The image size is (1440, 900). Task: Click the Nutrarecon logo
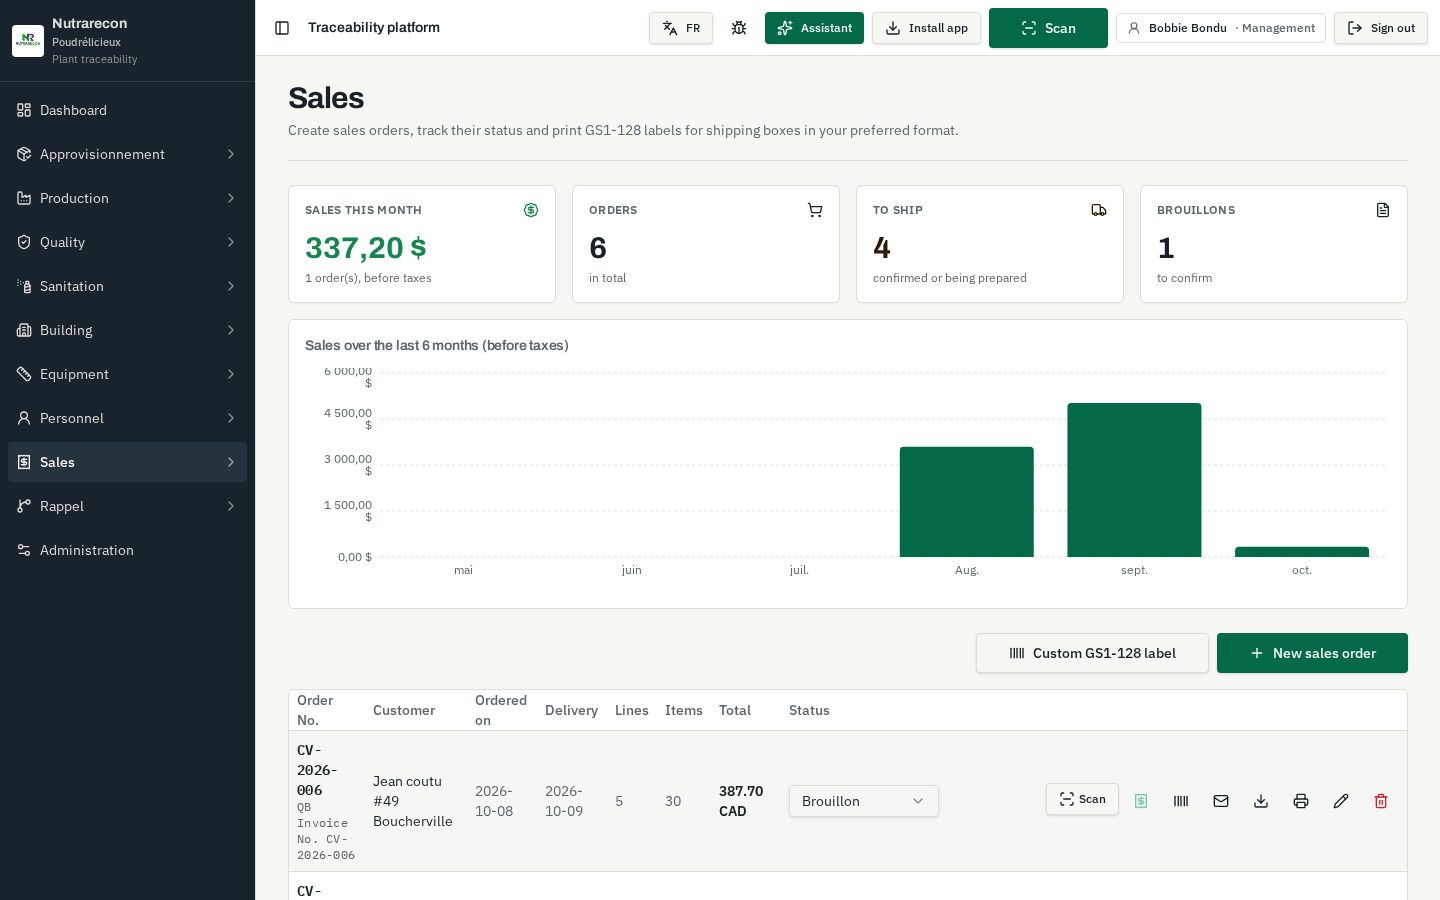pos(28,41)
